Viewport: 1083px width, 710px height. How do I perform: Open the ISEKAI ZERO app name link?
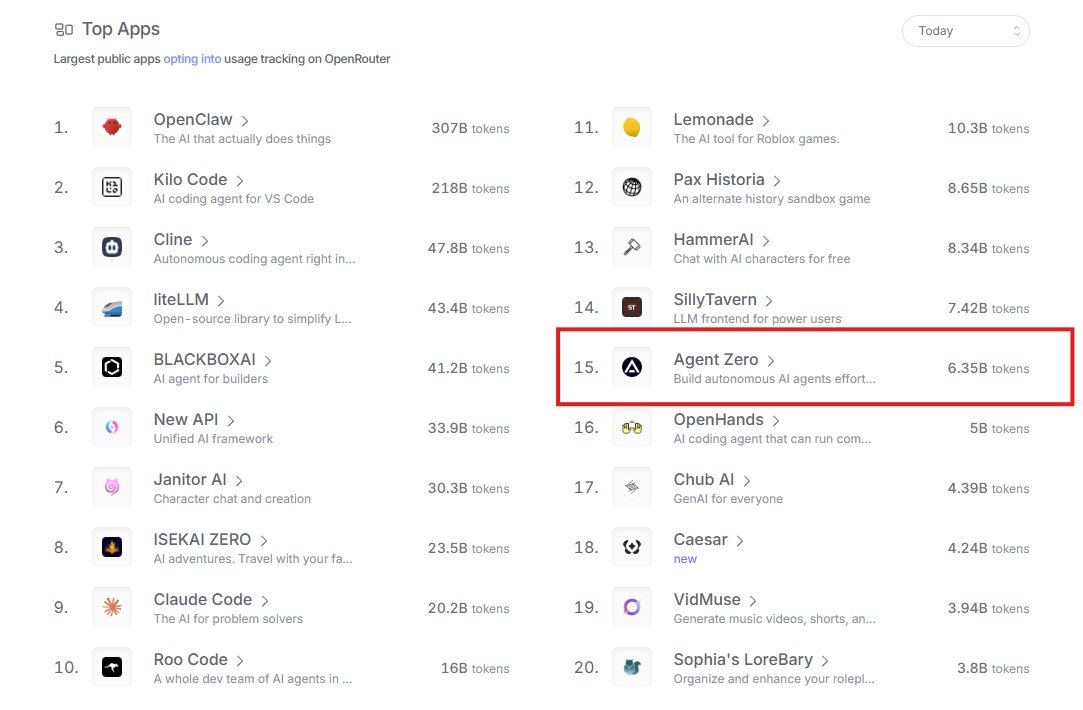tap(202, 539)
